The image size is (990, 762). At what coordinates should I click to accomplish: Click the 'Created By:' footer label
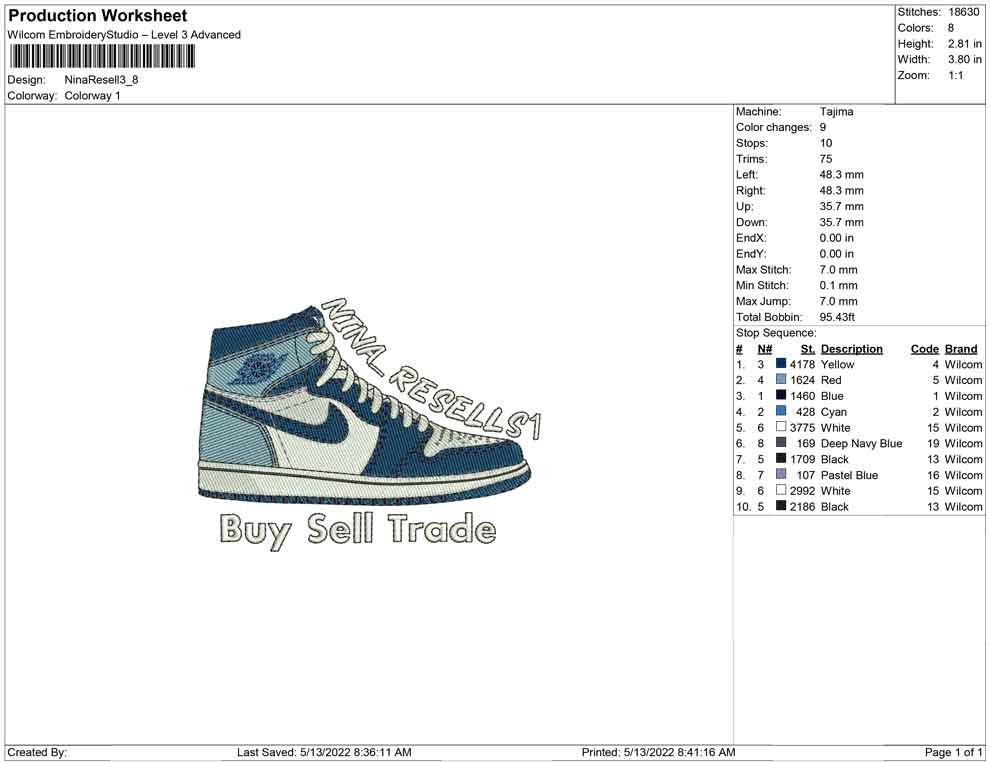pos(37,752)
